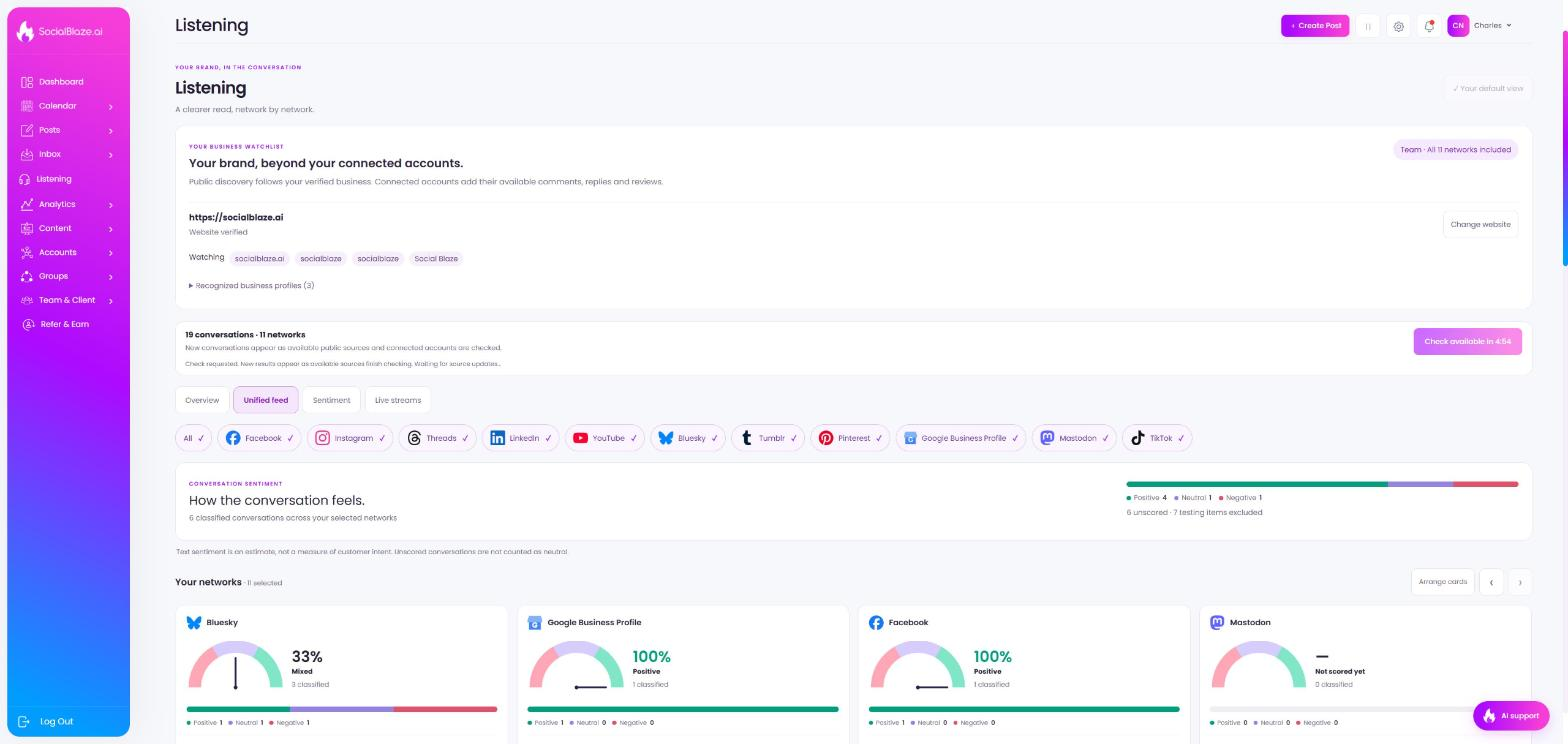Image resolution: width=1568 pixels, height=744 pixels.
Task: Open settings with the gear icon
Action: click(x=1399, y=26)
